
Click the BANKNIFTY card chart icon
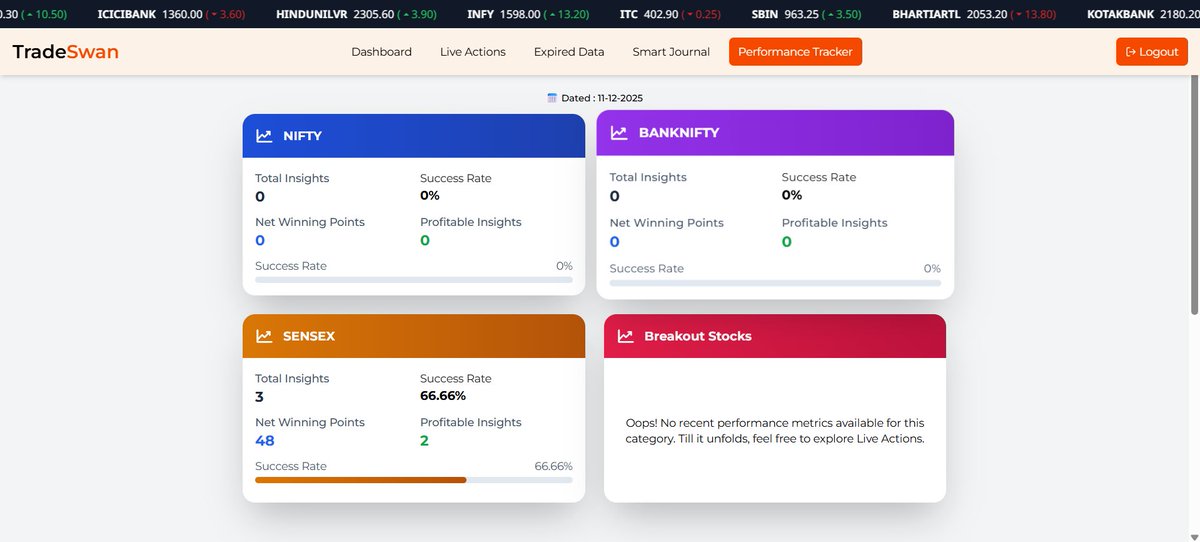tap(619, 133)
